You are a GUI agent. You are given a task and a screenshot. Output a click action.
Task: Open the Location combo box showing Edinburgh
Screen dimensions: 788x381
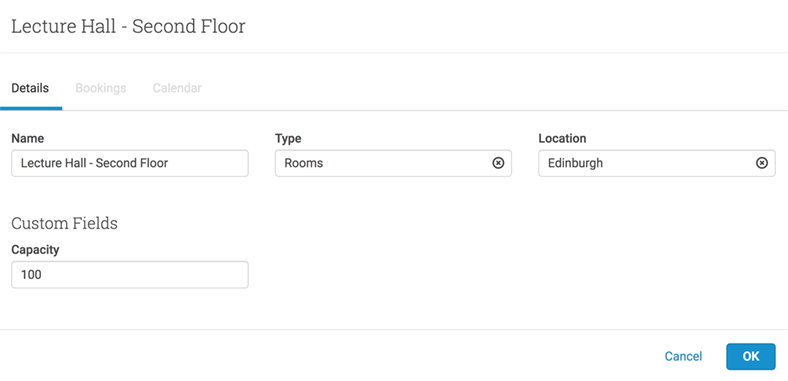click(x=656, y=163)
